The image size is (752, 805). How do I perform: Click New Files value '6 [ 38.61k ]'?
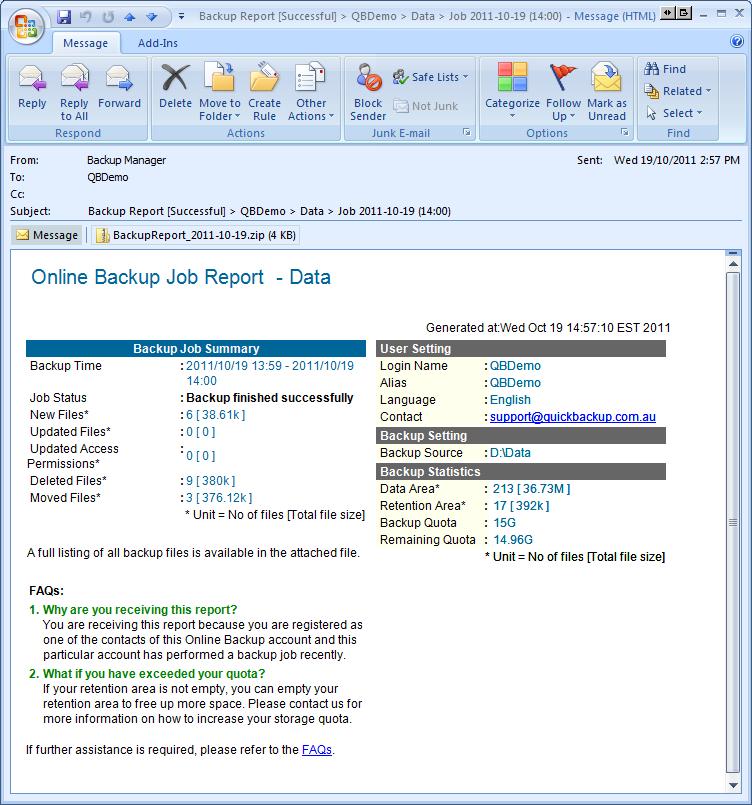point(216,415)
